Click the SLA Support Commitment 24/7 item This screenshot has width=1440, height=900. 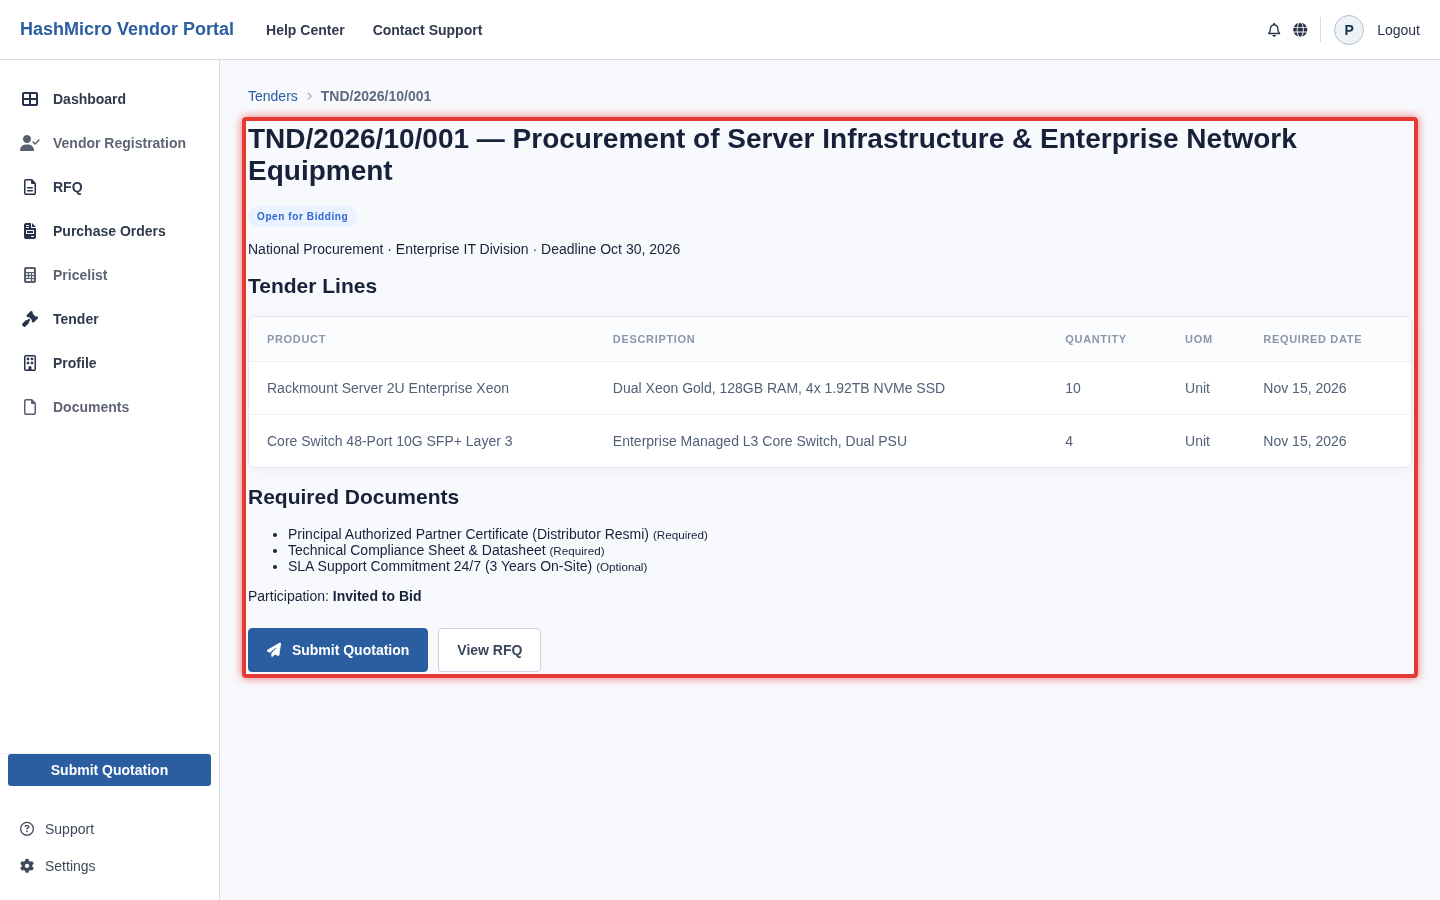[x=468, y=566]
